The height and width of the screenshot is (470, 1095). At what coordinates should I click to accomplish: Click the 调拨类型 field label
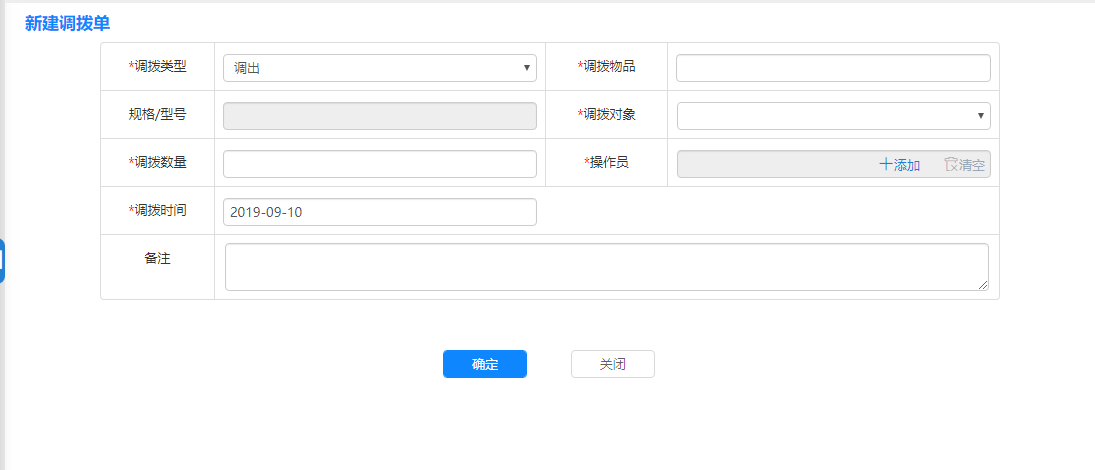click(160, 67)
